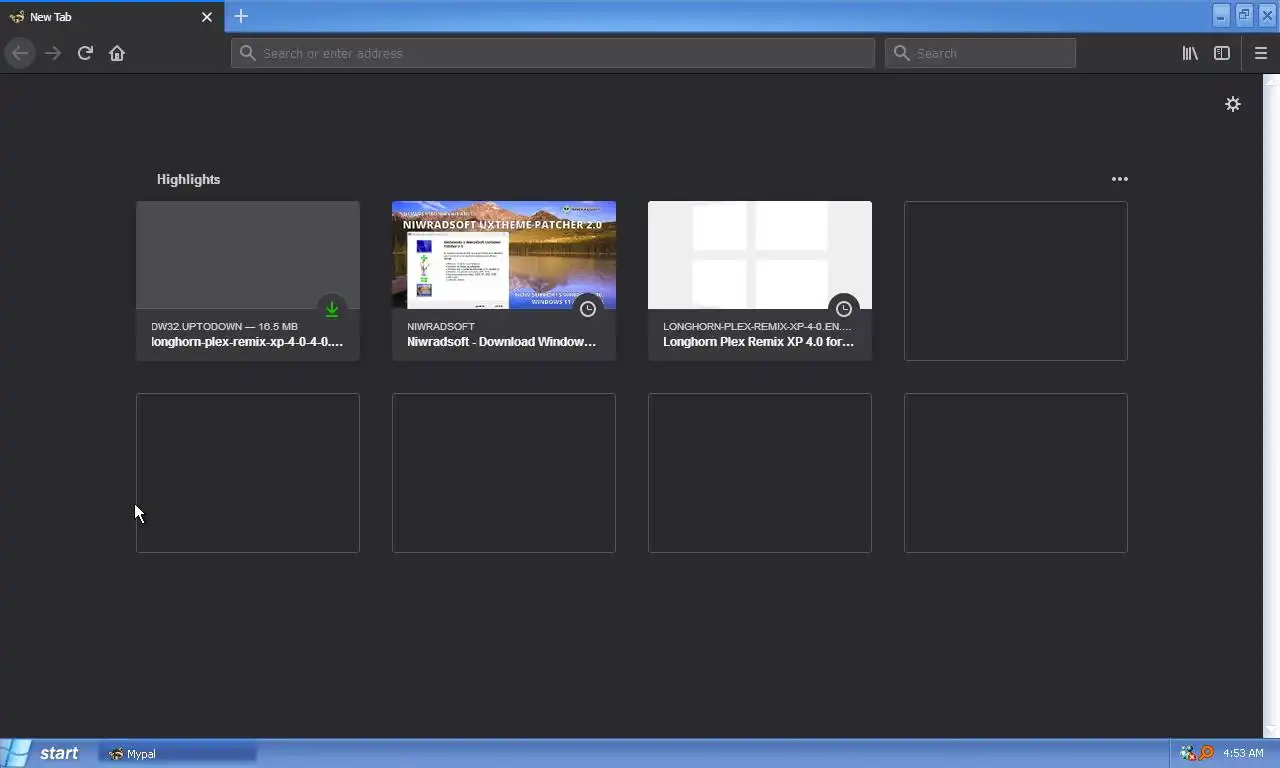The width and height of the screenshot is (1280, 768).
Task: Open Highlights section options menu
Action: (x=1120, y=179)
